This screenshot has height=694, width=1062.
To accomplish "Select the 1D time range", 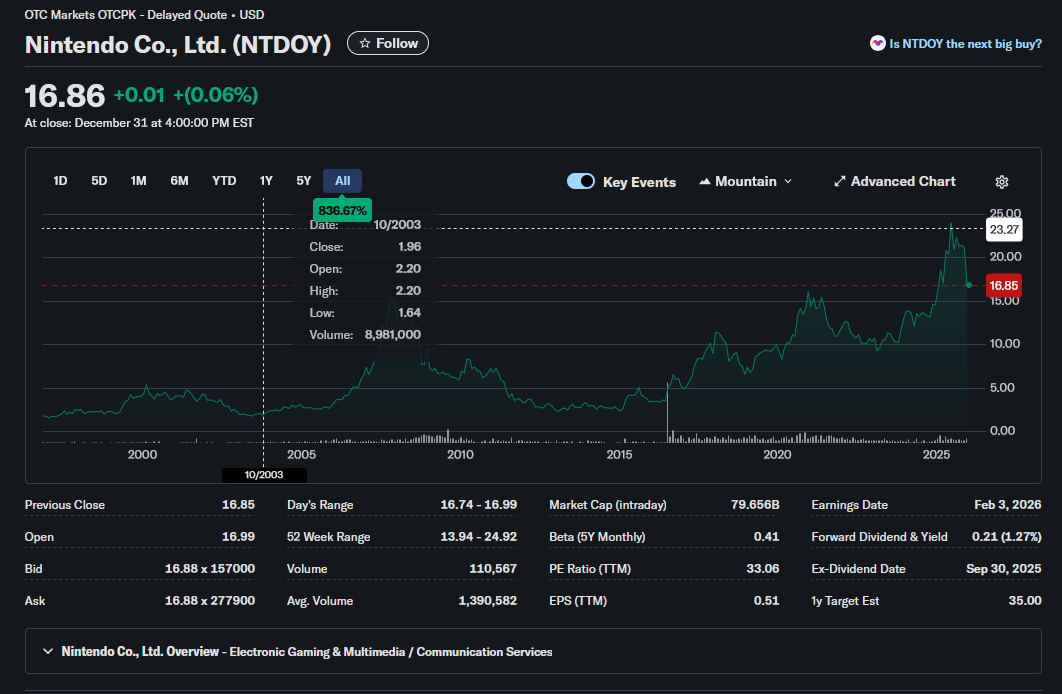I will pyautogui.click(x=60, y=181).
